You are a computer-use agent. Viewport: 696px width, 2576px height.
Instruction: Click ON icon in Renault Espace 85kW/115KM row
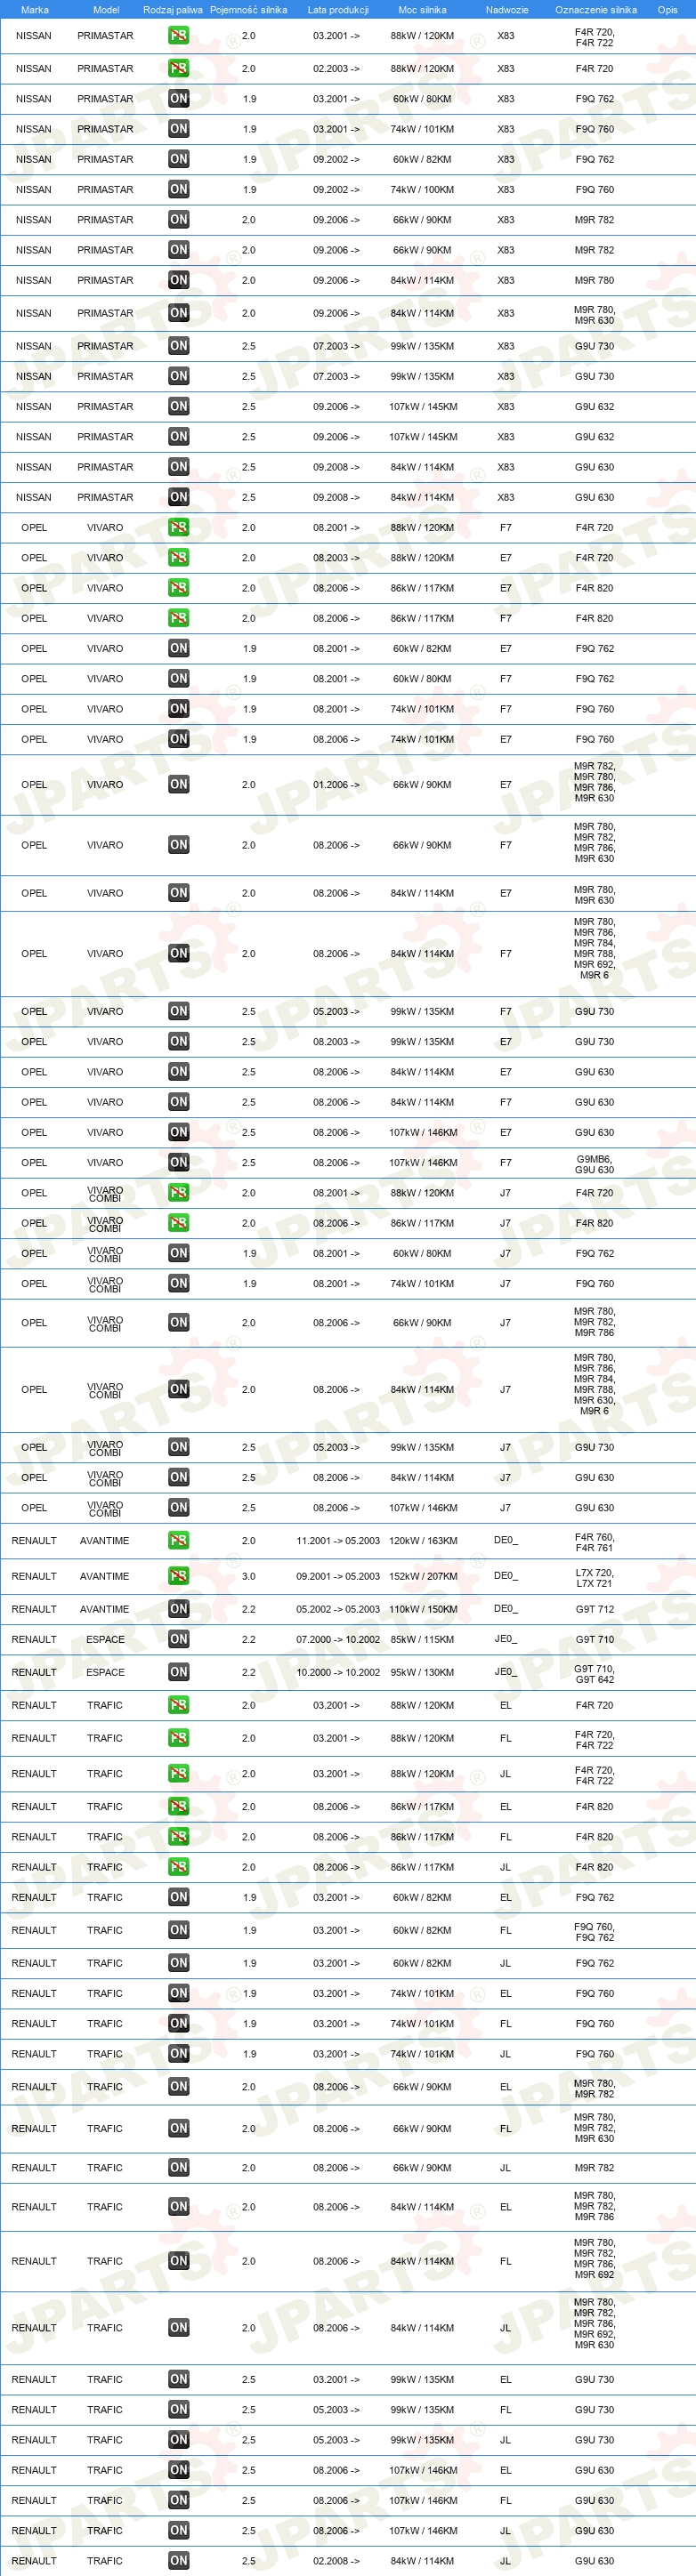pos(179,1639)
